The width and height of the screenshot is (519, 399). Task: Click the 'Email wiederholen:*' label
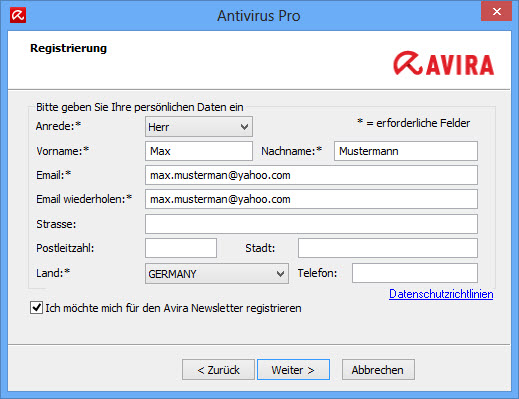pyautogui.click(x=84, y=199)
